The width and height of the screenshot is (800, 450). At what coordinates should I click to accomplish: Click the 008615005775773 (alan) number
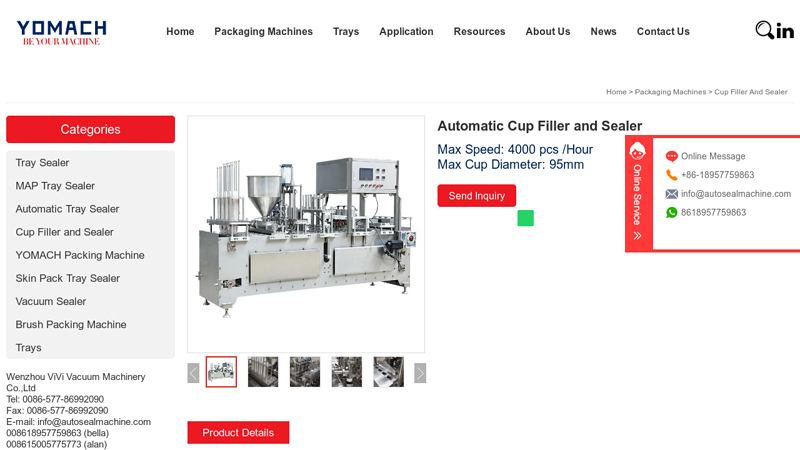pos(57,444)
